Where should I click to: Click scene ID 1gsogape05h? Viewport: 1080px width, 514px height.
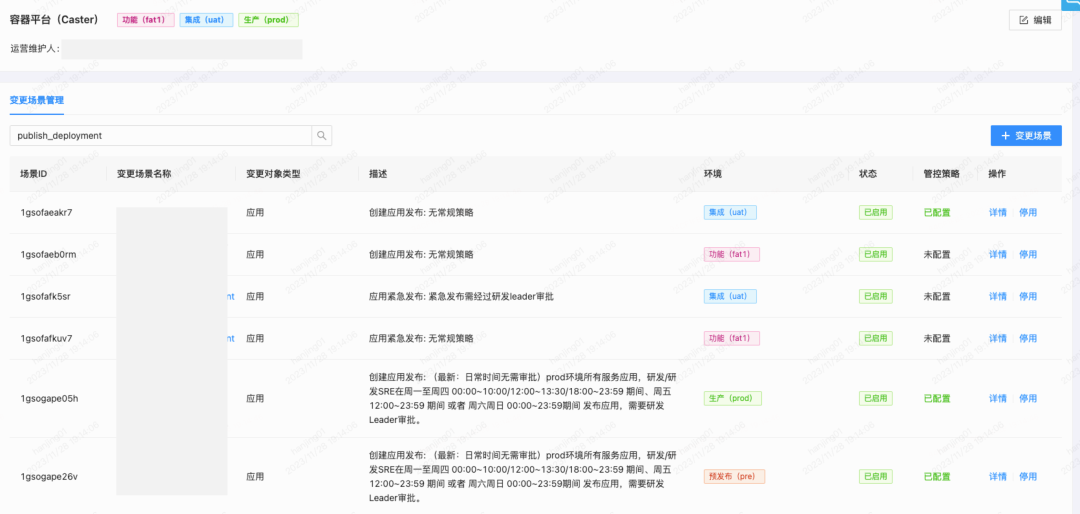pyautogui.click(x=49, y=399)
